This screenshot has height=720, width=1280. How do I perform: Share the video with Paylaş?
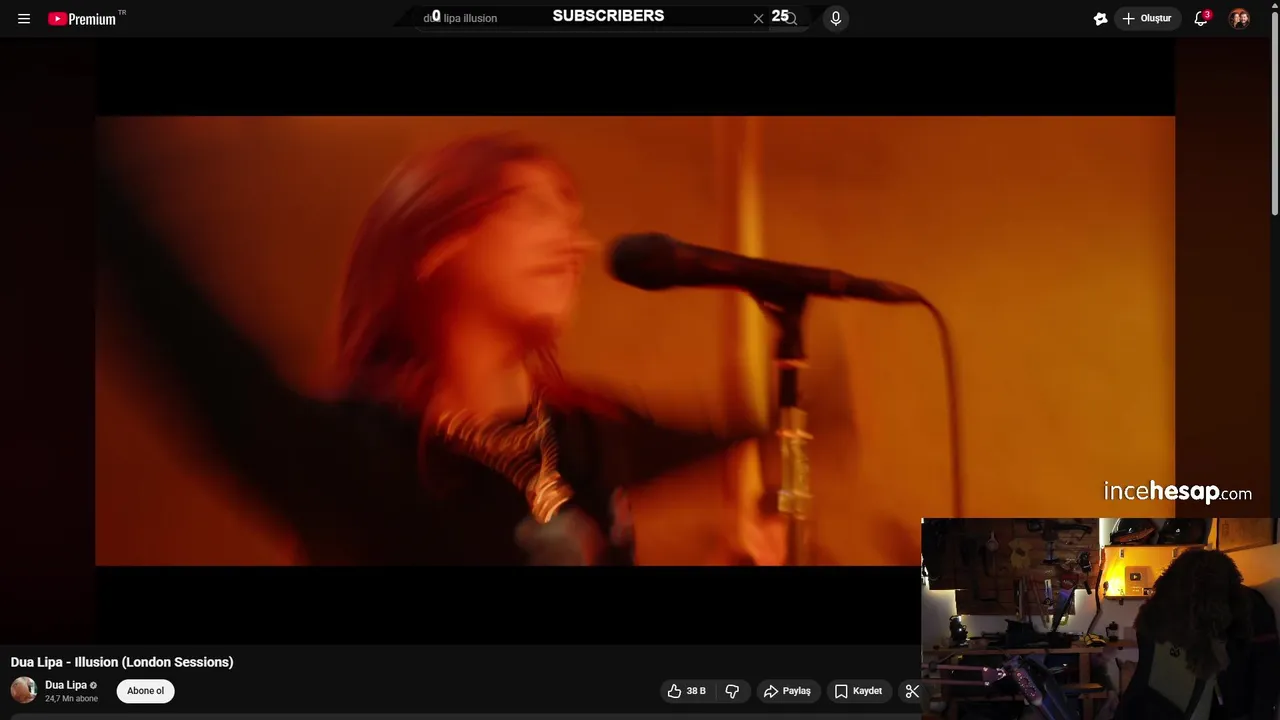[x=788, y=691]
